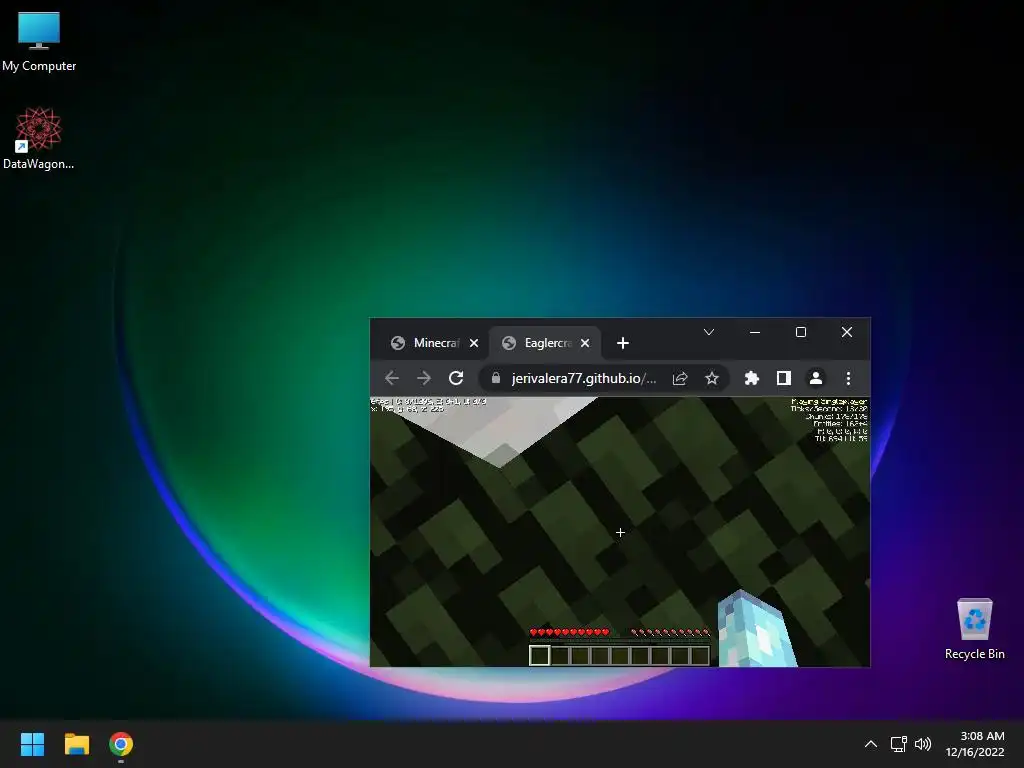Viewport: 1024px width, 768px height.
Task: Close the Minecraft tab
Action: pos(474,343)
